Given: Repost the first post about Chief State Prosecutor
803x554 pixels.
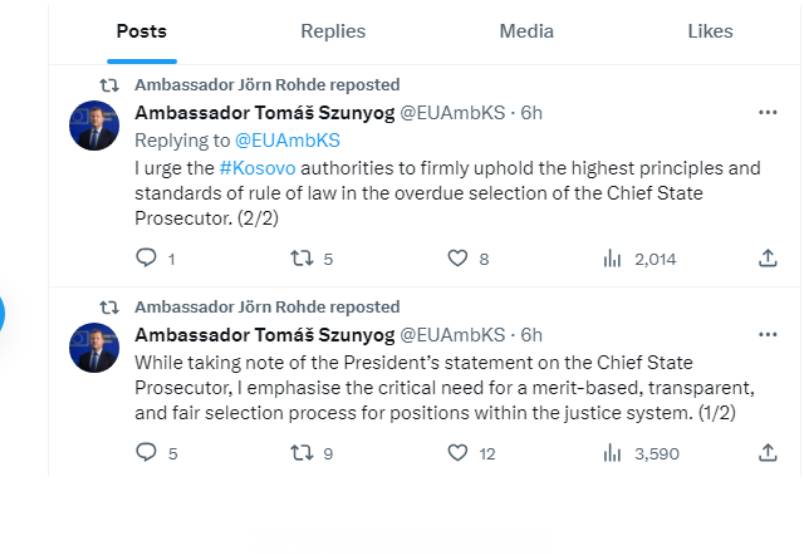Looking at the screenshot, I should coord(301,259).
